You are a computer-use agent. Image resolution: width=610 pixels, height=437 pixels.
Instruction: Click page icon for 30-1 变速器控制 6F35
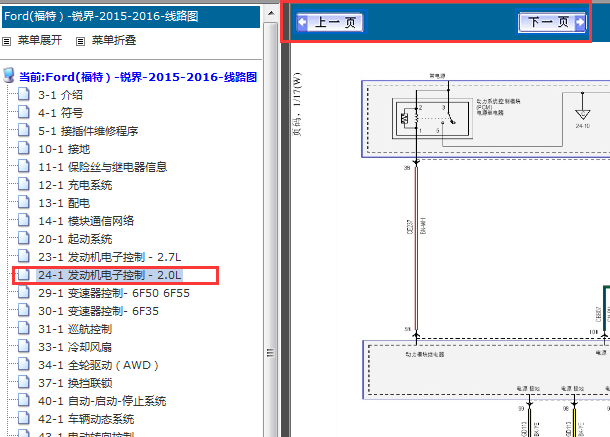tap(24, 310)
